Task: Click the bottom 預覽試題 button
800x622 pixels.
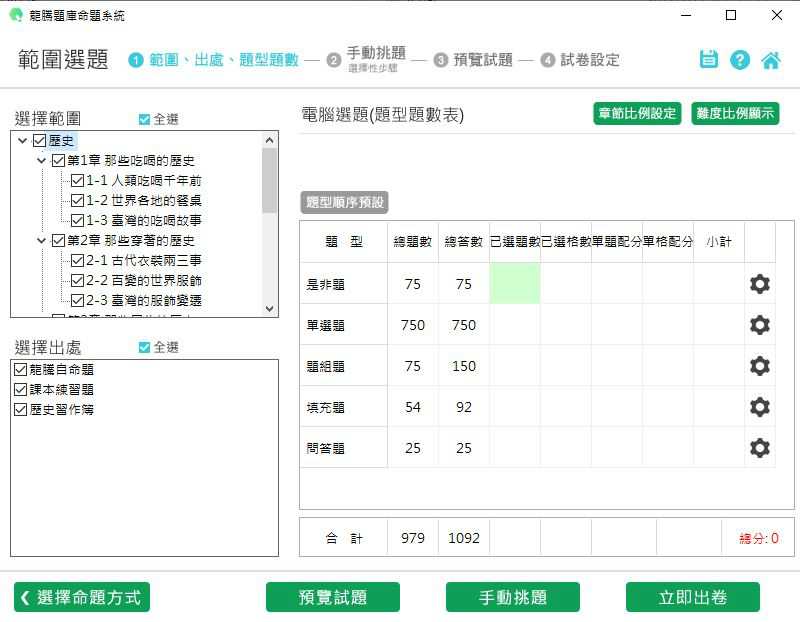Action: 333,597
